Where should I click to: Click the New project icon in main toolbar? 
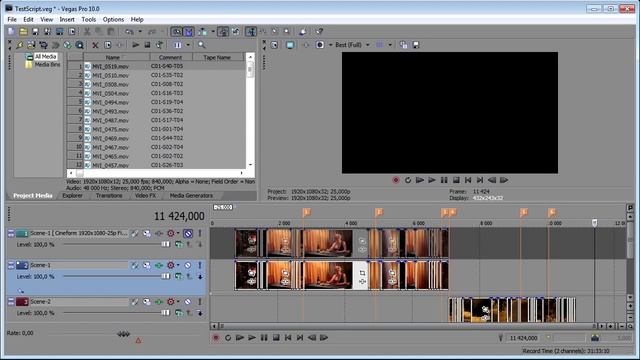click(11, 31)
